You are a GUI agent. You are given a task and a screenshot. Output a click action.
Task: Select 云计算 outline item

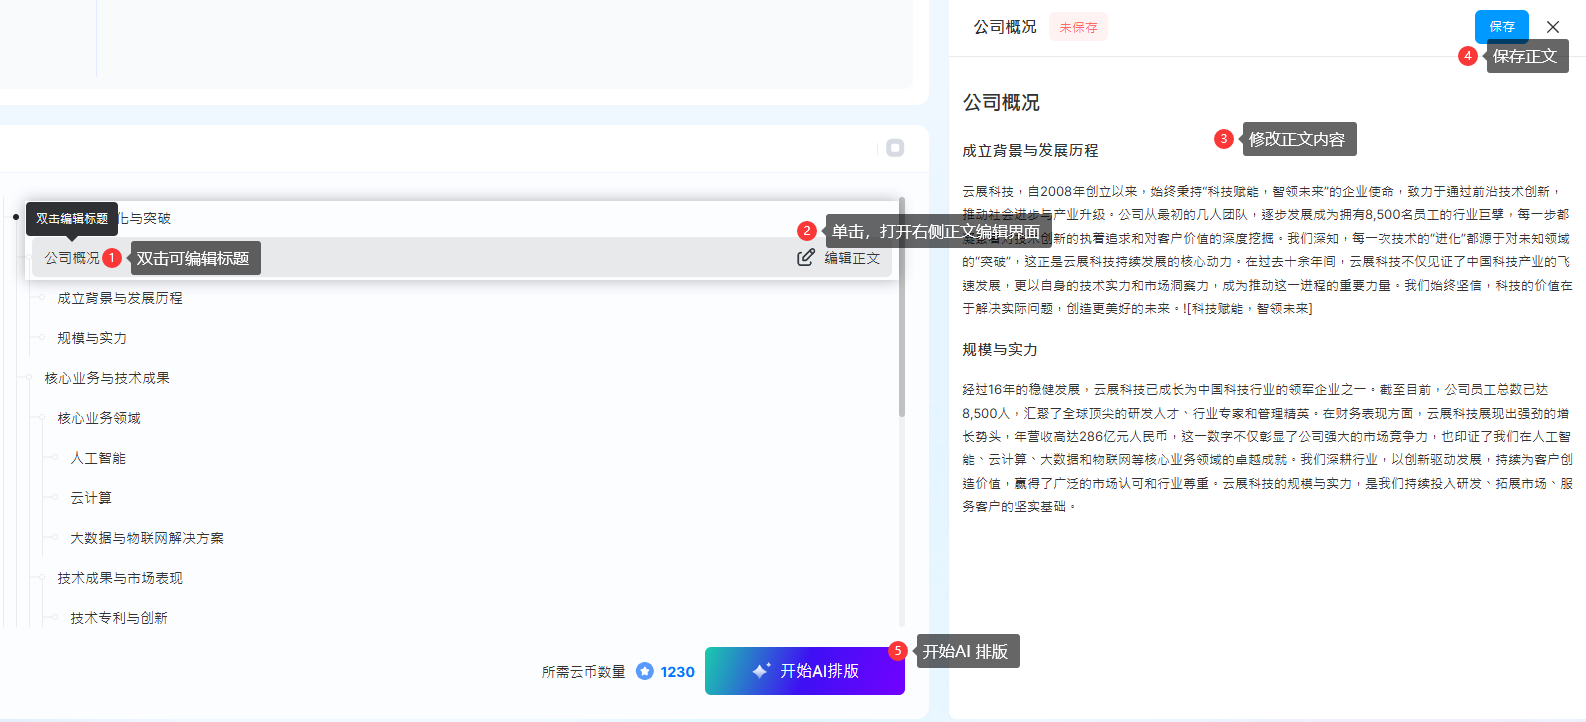click(91, 498)
